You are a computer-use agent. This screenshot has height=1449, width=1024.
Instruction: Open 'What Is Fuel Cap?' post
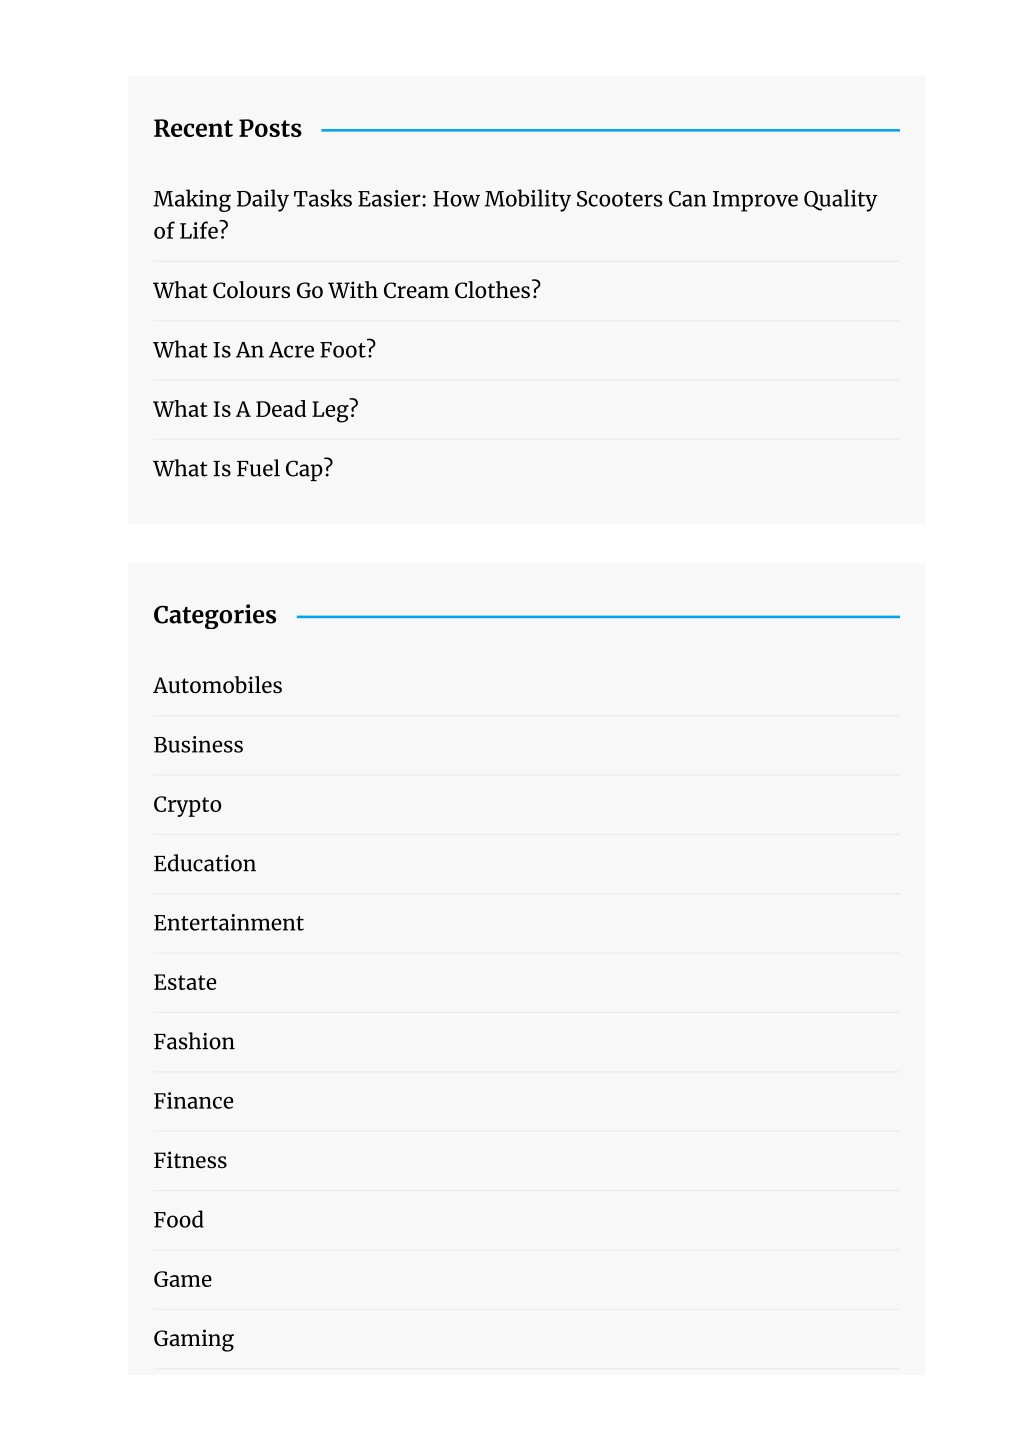click(x=243, y=468)
